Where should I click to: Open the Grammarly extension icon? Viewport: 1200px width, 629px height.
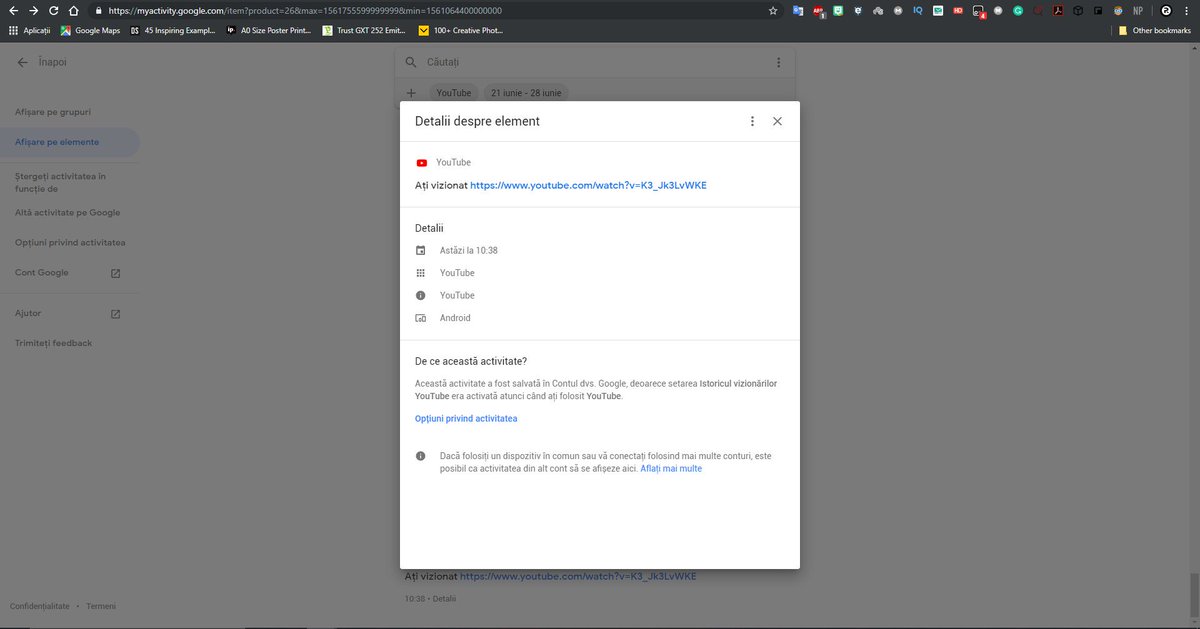tap(1018, 11)
